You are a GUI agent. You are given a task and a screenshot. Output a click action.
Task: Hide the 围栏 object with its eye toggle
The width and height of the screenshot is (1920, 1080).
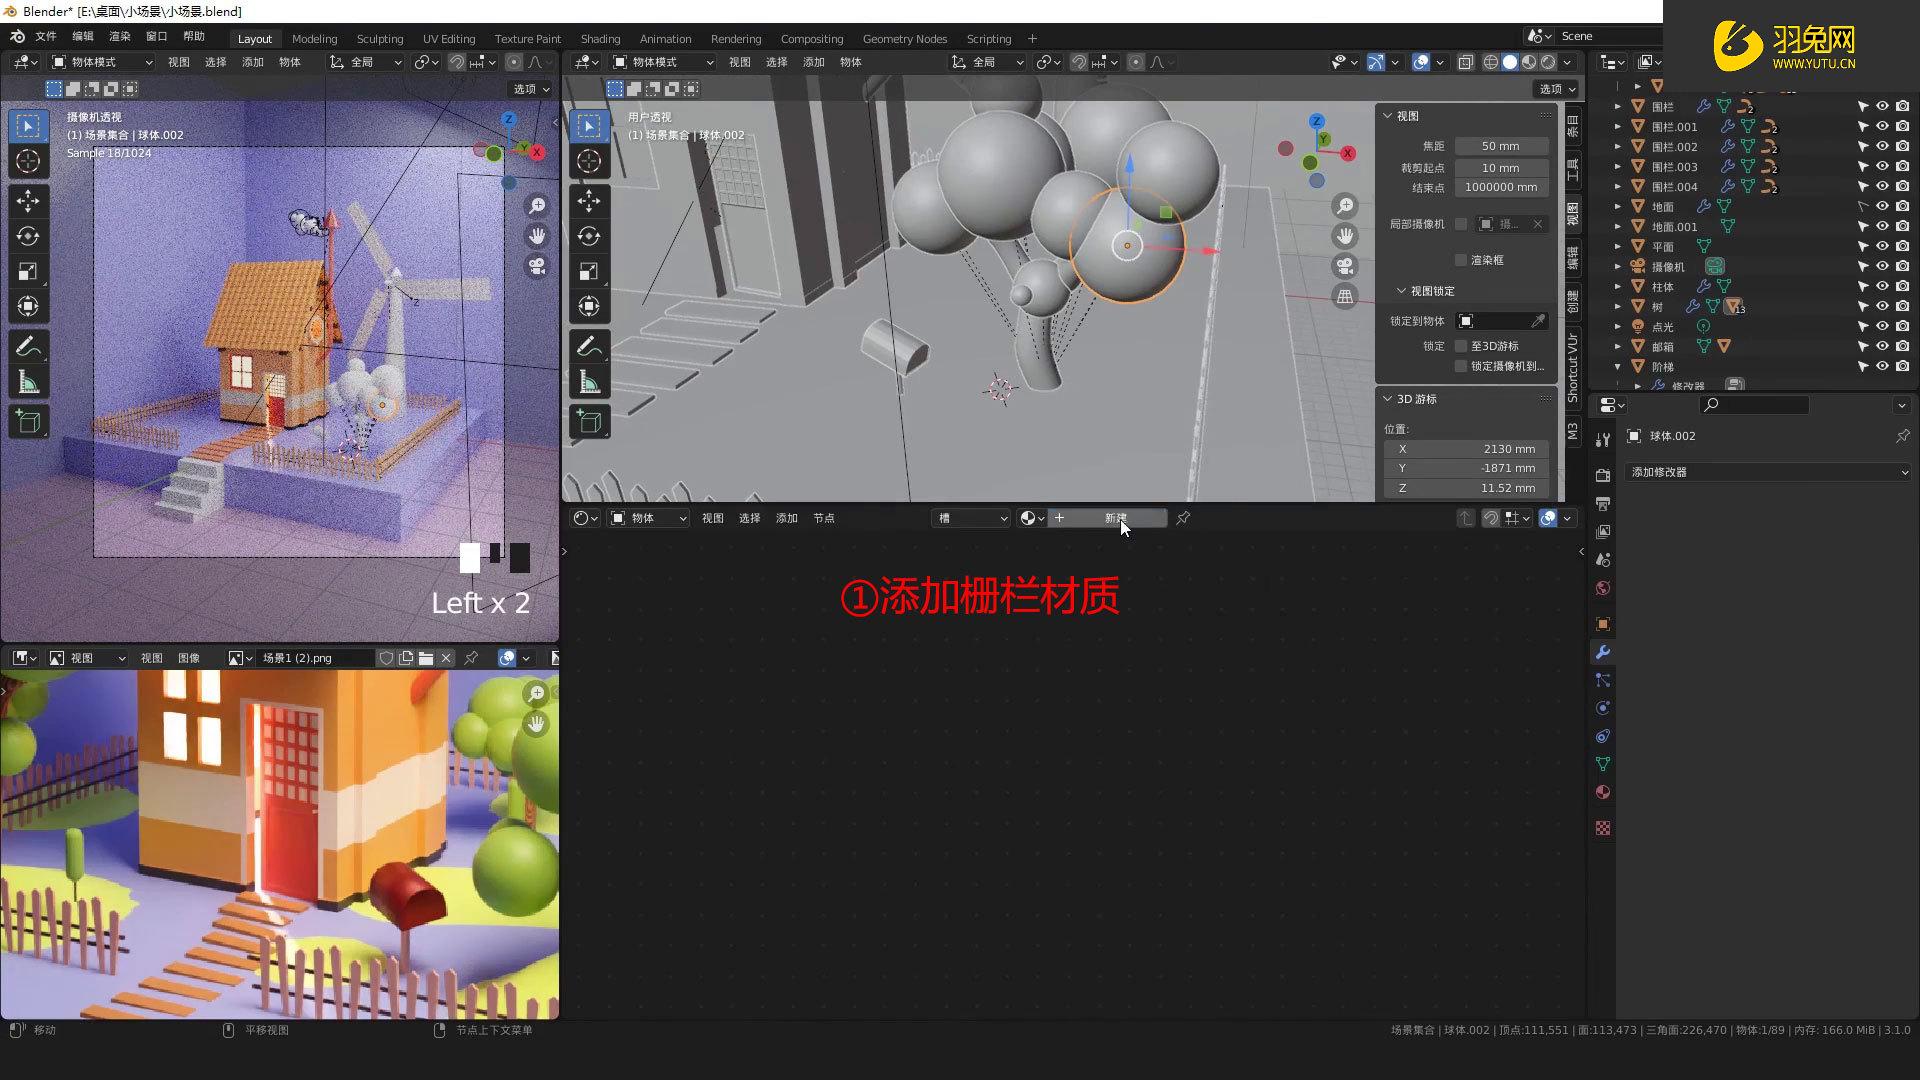tap(1882, 106)
